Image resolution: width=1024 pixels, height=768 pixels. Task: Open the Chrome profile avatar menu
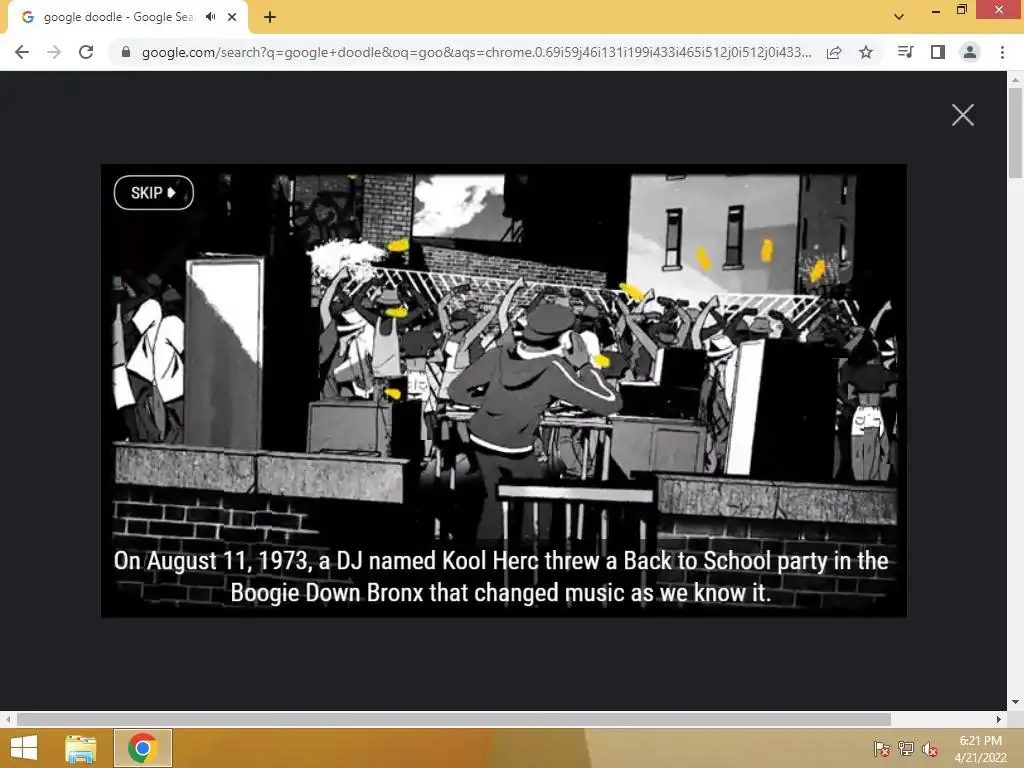point(970,52)
